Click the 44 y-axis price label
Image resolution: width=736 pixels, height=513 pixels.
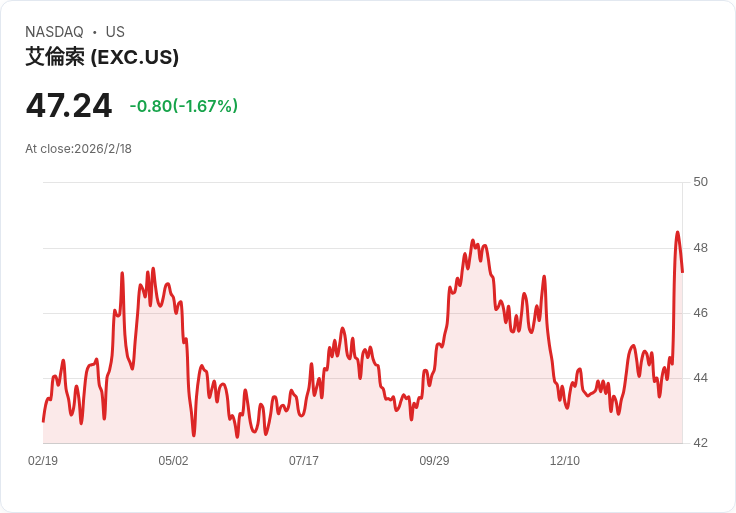700,378
